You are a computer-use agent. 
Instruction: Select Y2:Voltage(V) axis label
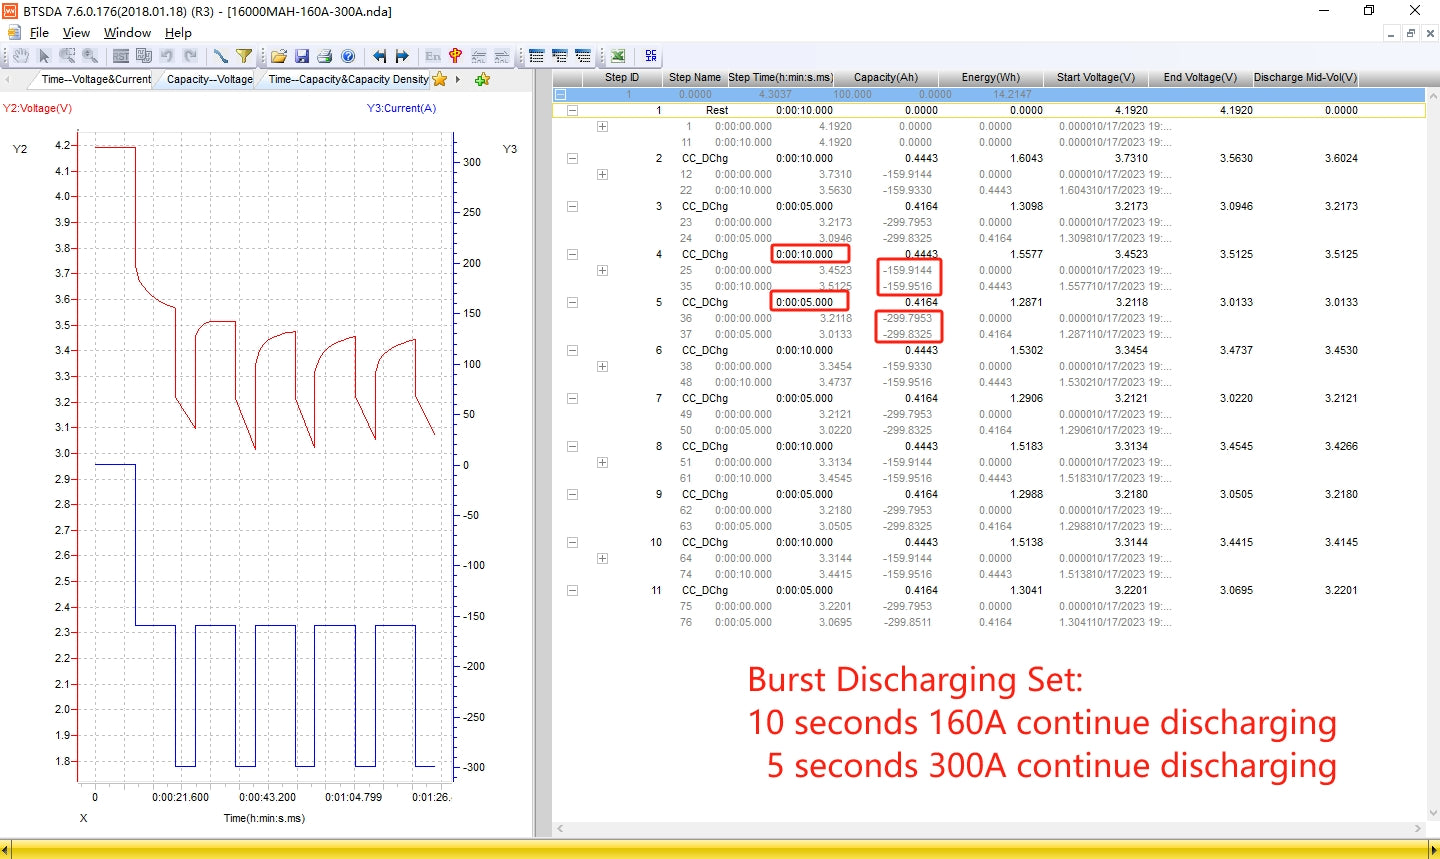[37, 108]
